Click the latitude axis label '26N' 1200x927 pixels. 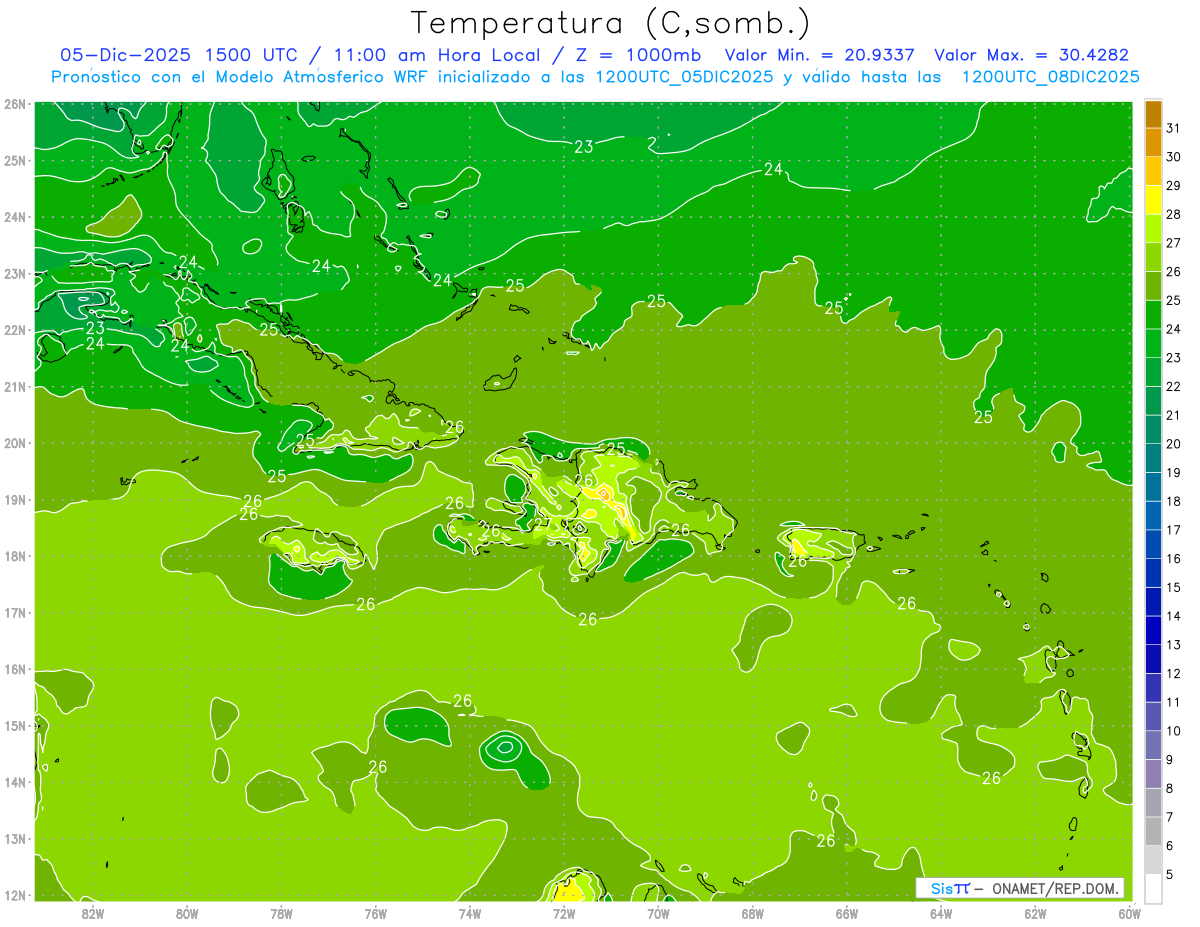(14, 104)
